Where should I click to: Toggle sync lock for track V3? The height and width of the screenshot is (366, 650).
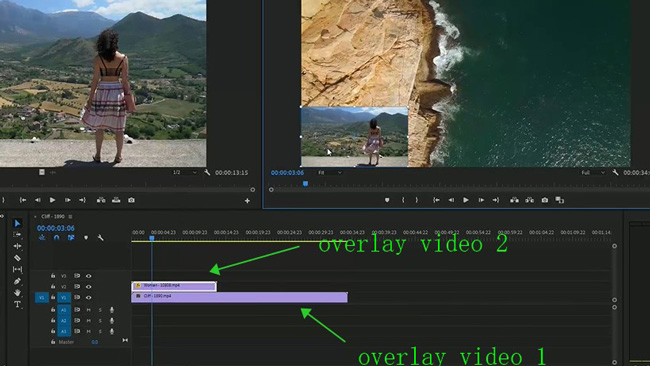[77, 276]
